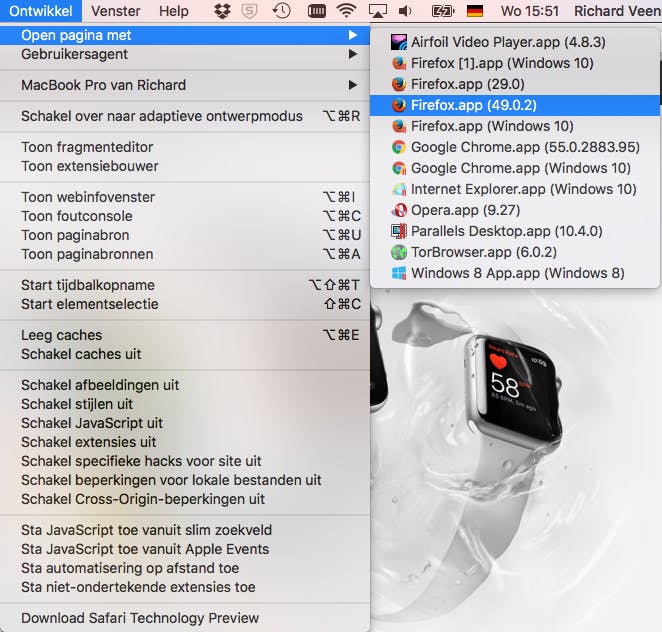Viewport: 662px width, 632px height.
Task: Click the shield S icon in menu bar
Action: tap(249, 11)
